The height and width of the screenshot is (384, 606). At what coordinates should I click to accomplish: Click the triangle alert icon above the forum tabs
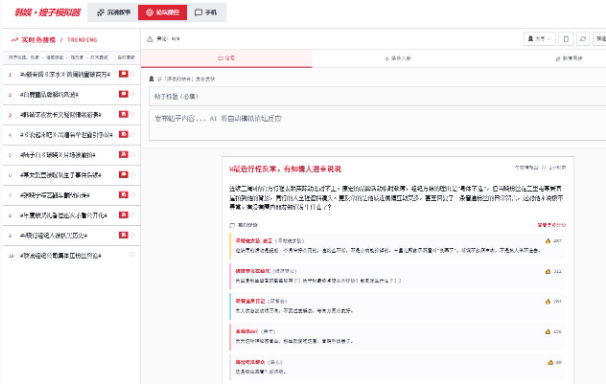pos(150,39)
